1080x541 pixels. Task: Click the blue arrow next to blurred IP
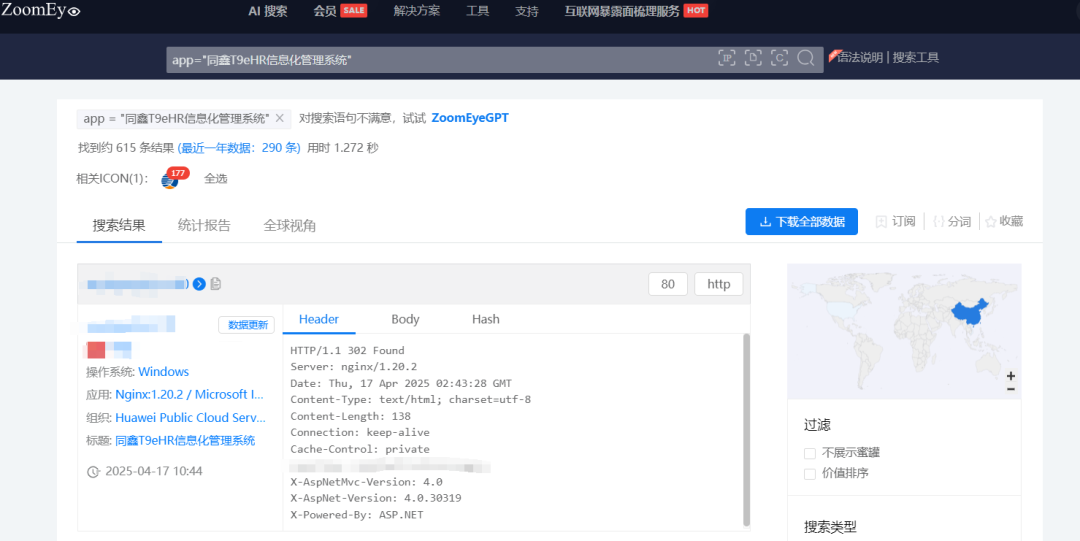[199, 284]
